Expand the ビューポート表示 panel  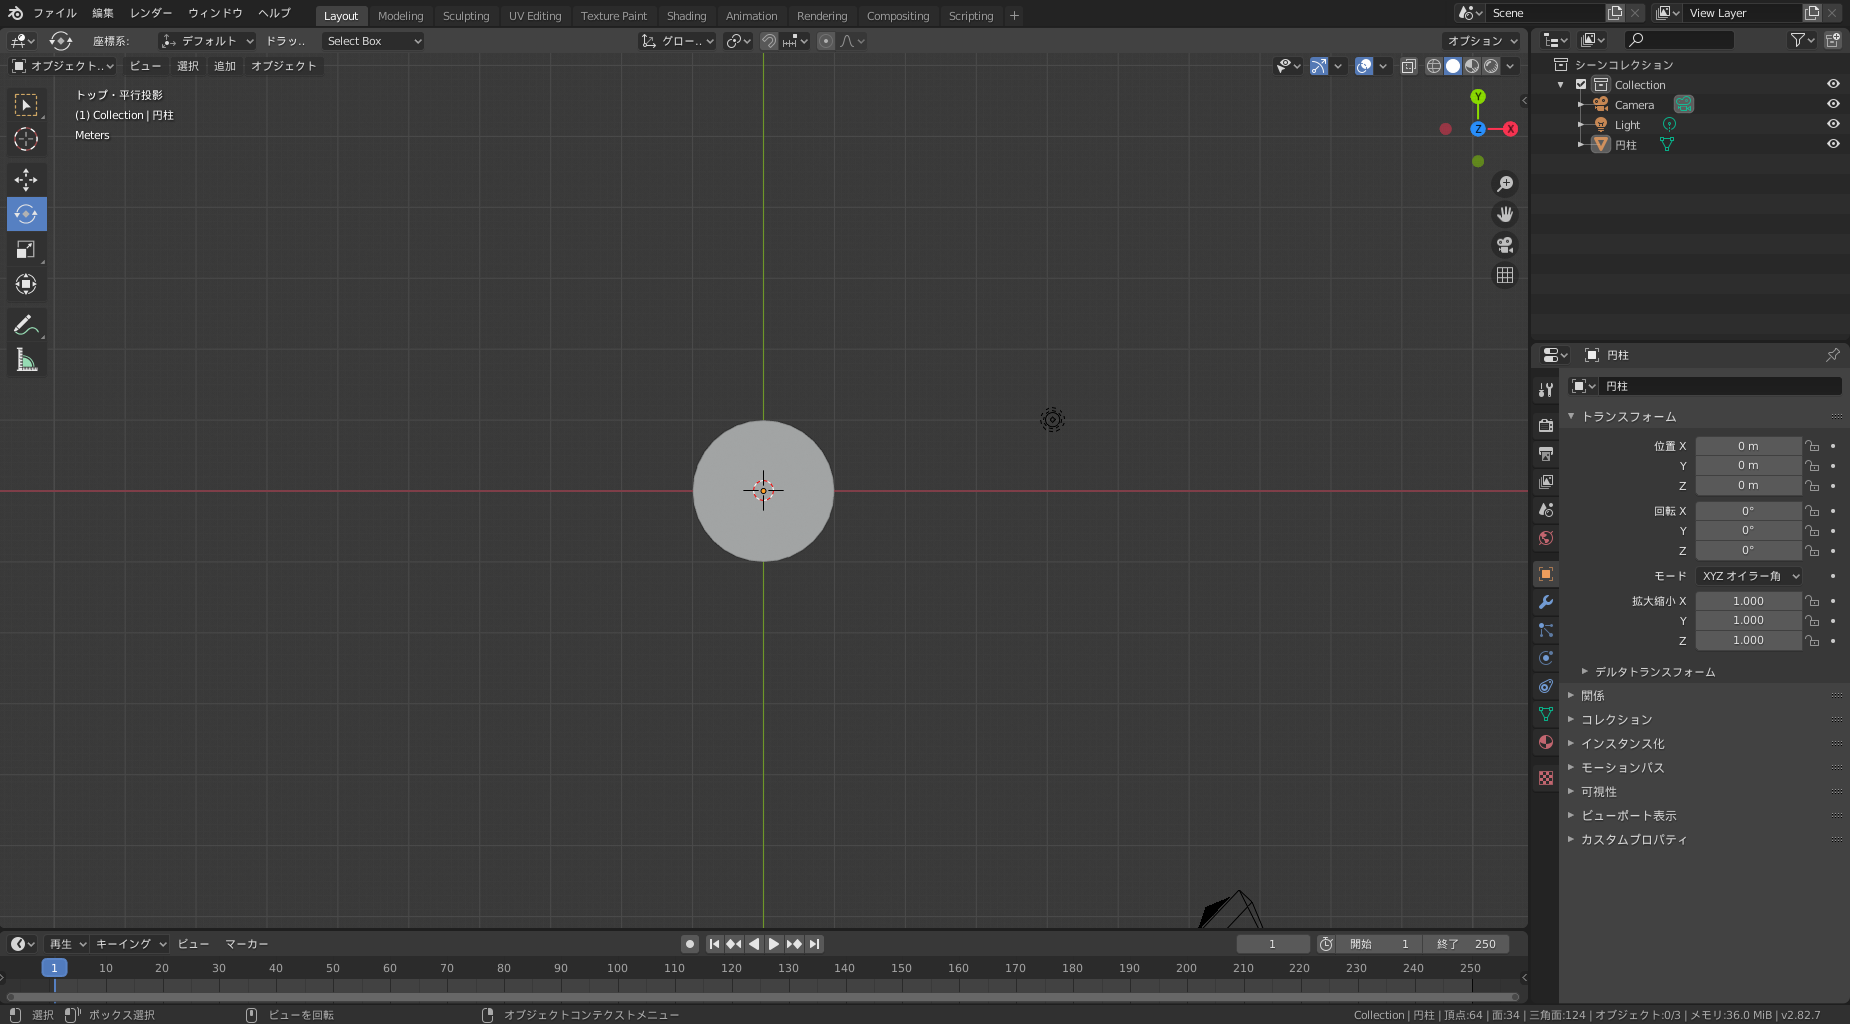1628,816
